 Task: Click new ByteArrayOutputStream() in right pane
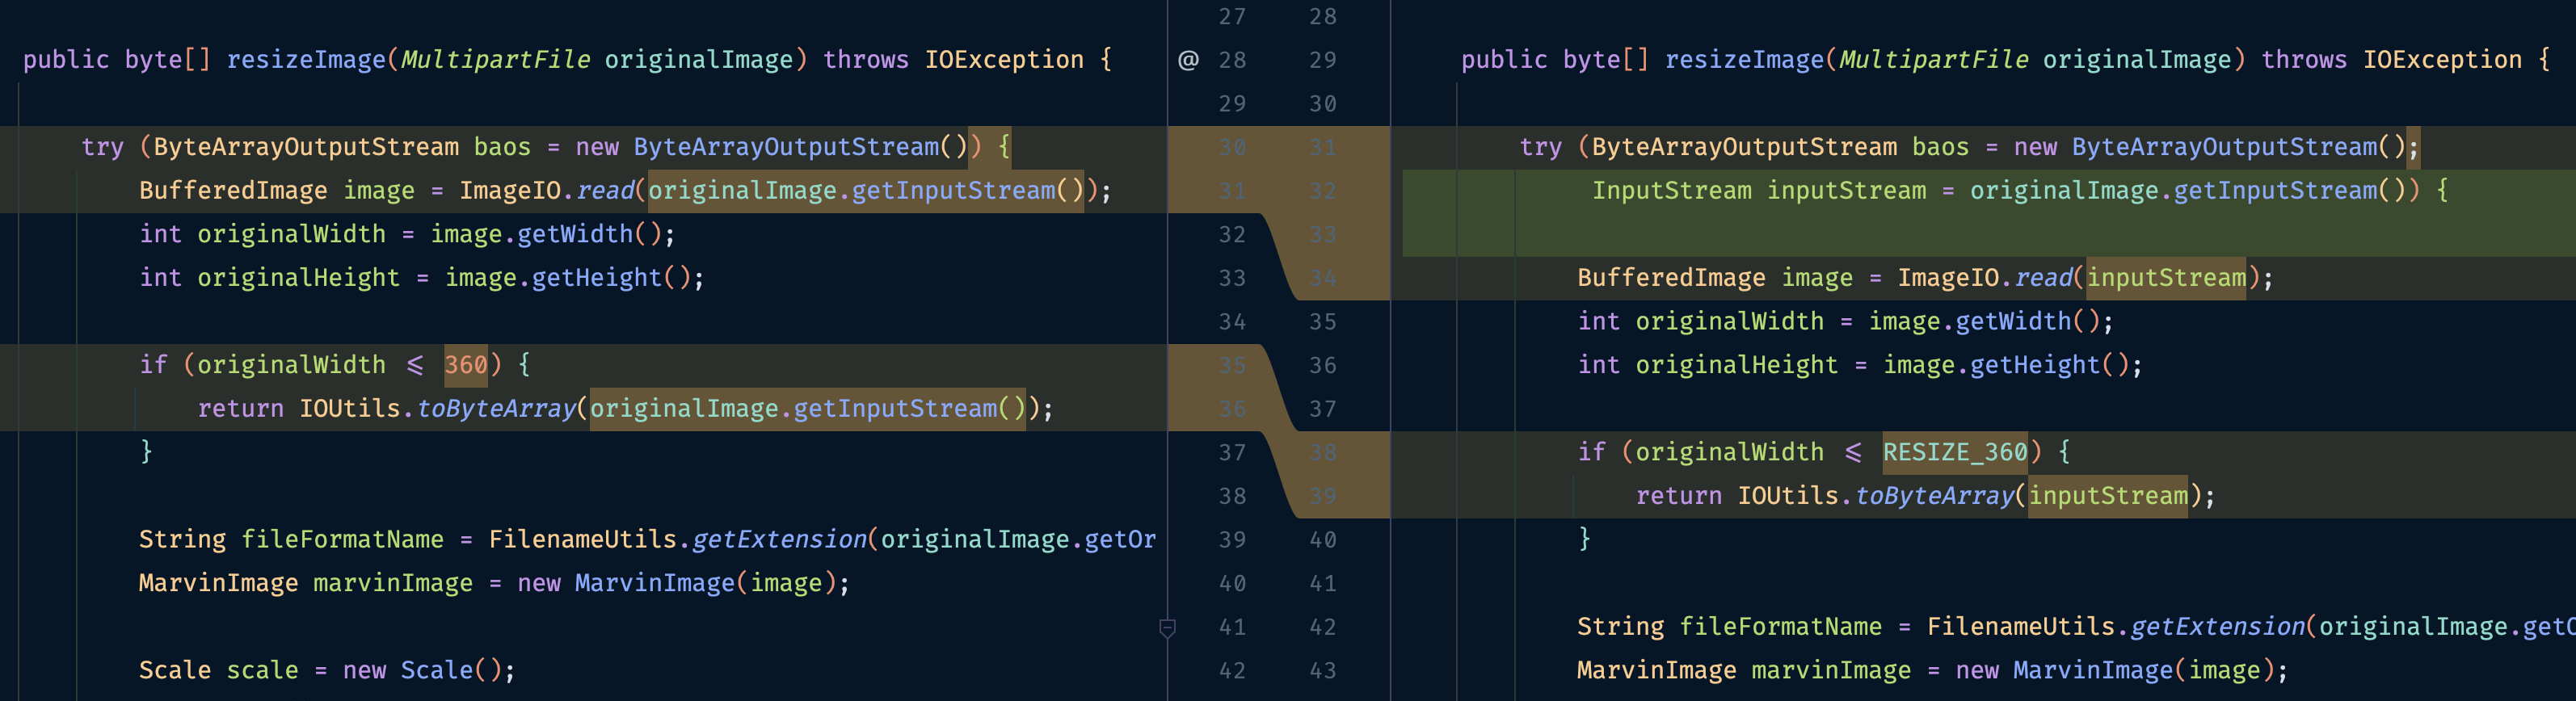(2210, 147)
